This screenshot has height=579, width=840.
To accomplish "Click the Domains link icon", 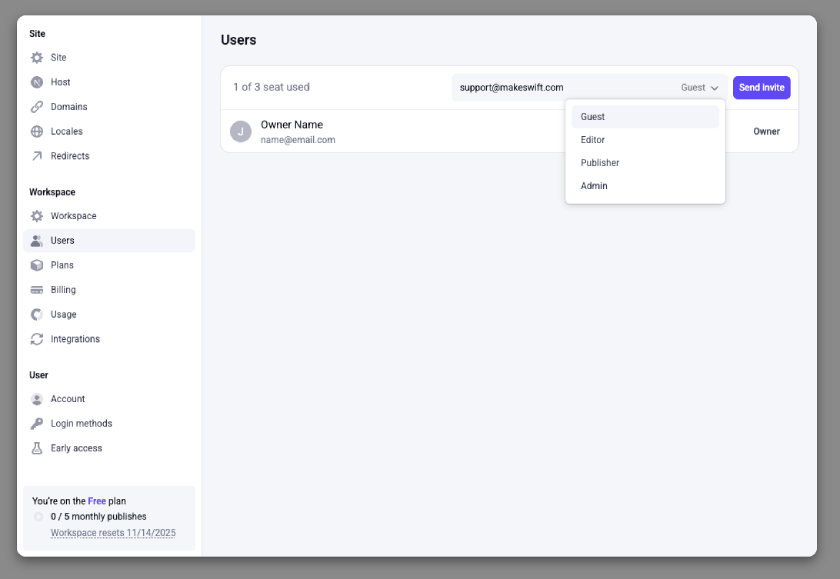I will pyautogui.click(x=38, y=106).
